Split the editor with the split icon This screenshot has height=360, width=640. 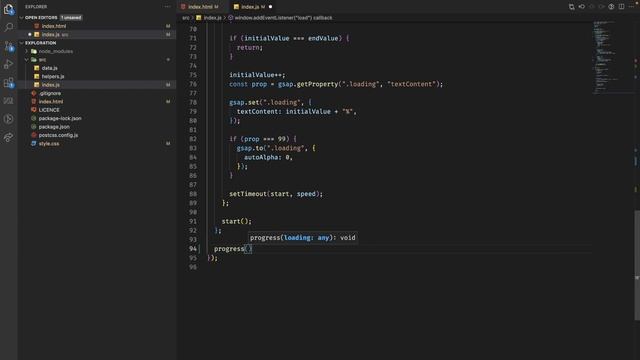coord(621,7)
